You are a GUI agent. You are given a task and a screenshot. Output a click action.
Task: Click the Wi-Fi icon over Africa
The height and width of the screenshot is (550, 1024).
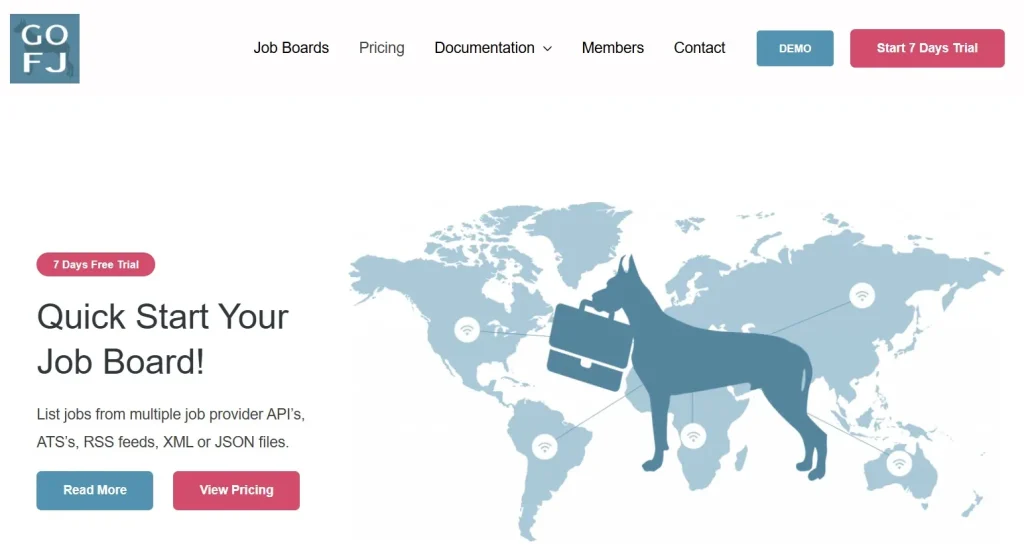tap(693, 436)
